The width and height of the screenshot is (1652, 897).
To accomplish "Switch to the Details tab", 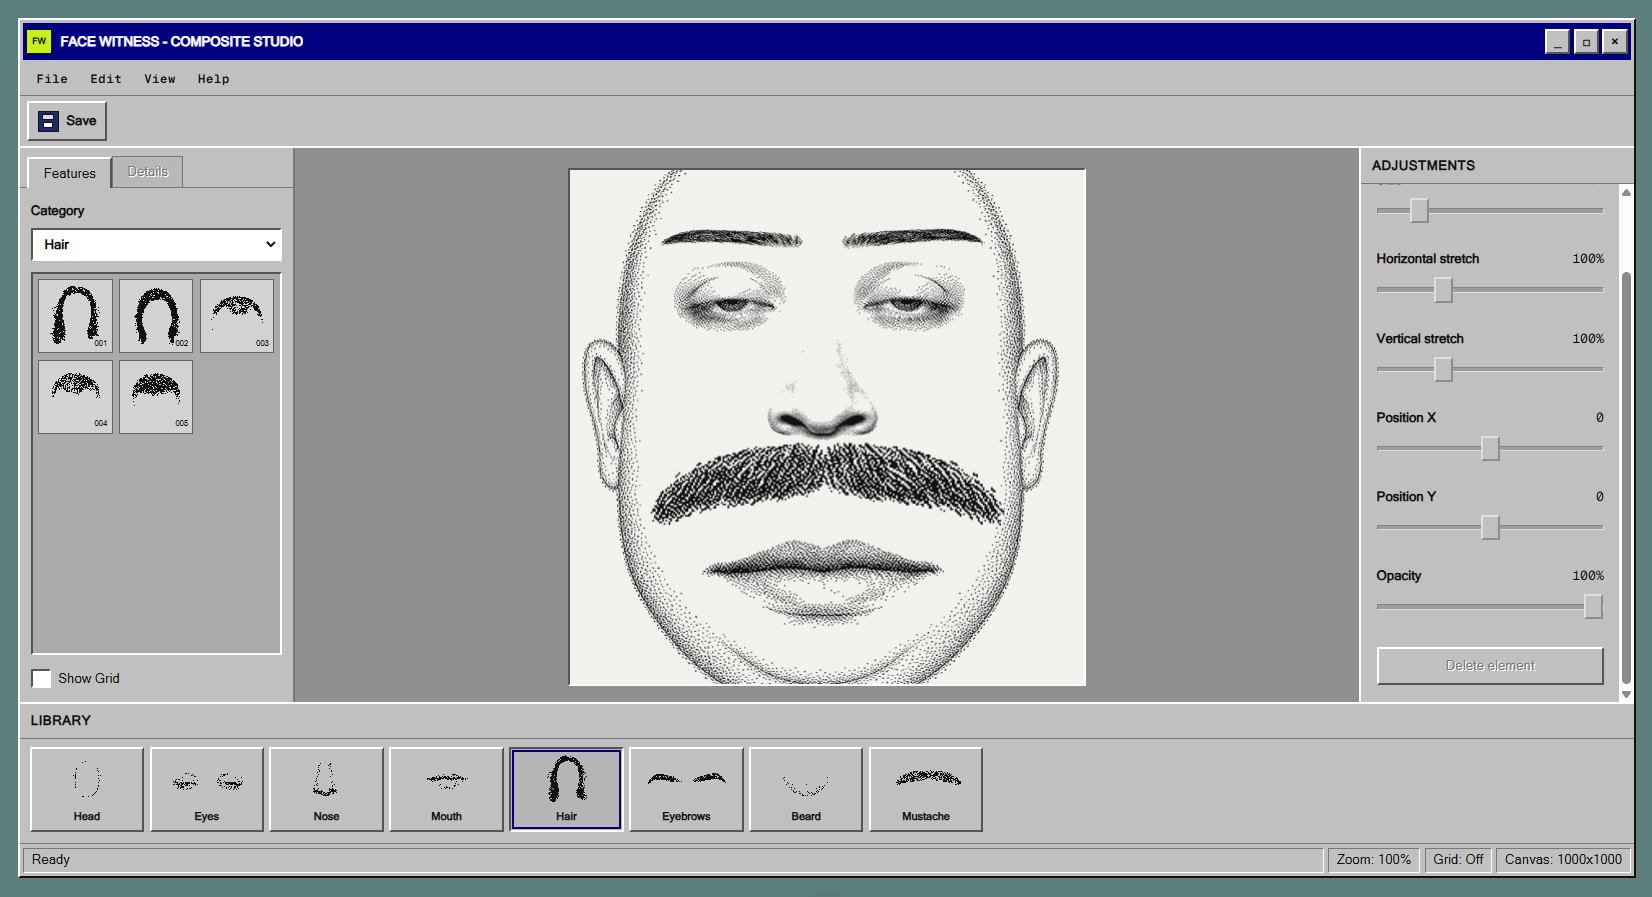I will [148, 172].
